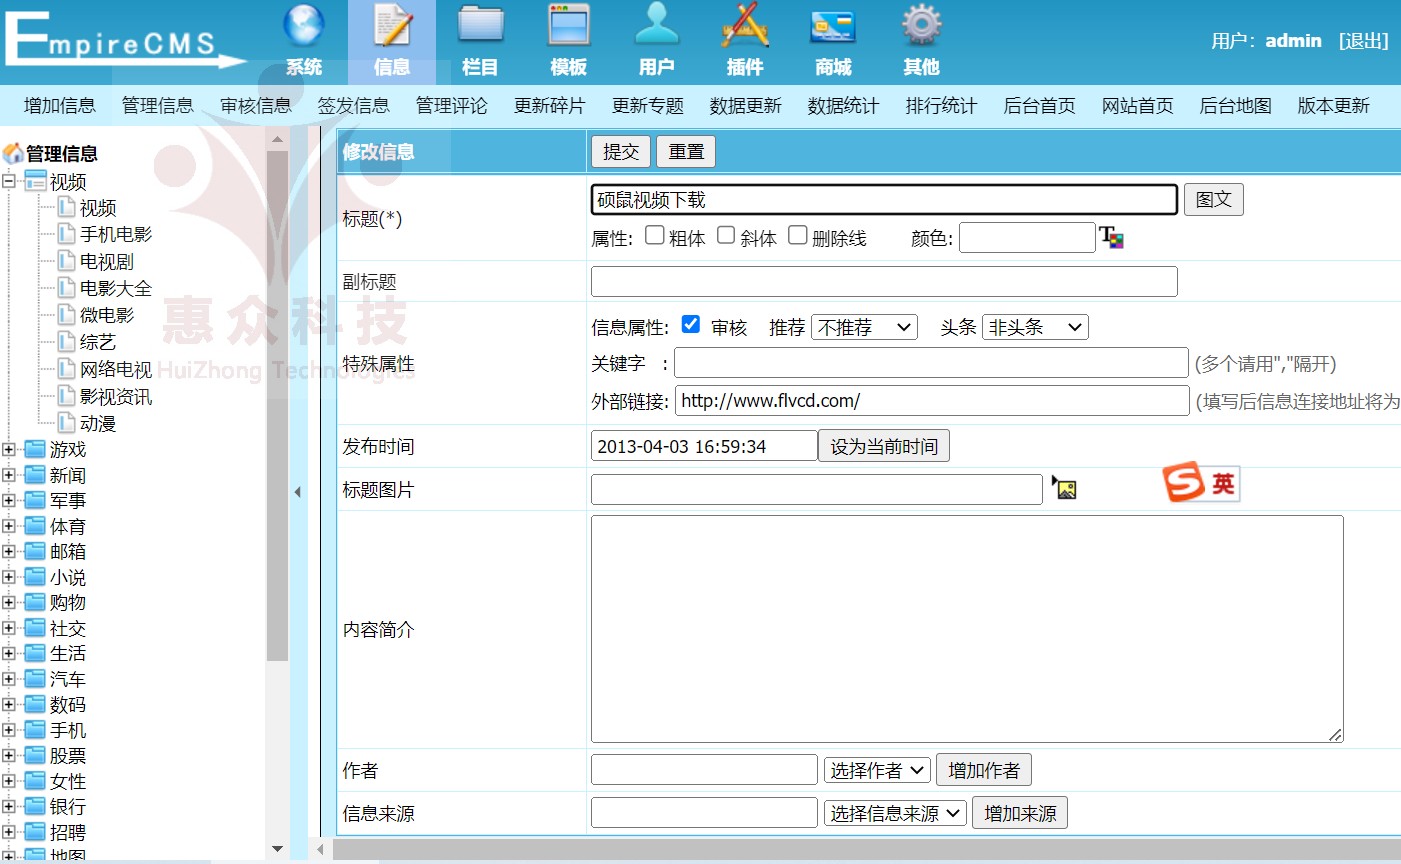The width and height of the screenshot is (1401, 864).
Task: Open the 其他 gear icon
Action: coord(921,26)
